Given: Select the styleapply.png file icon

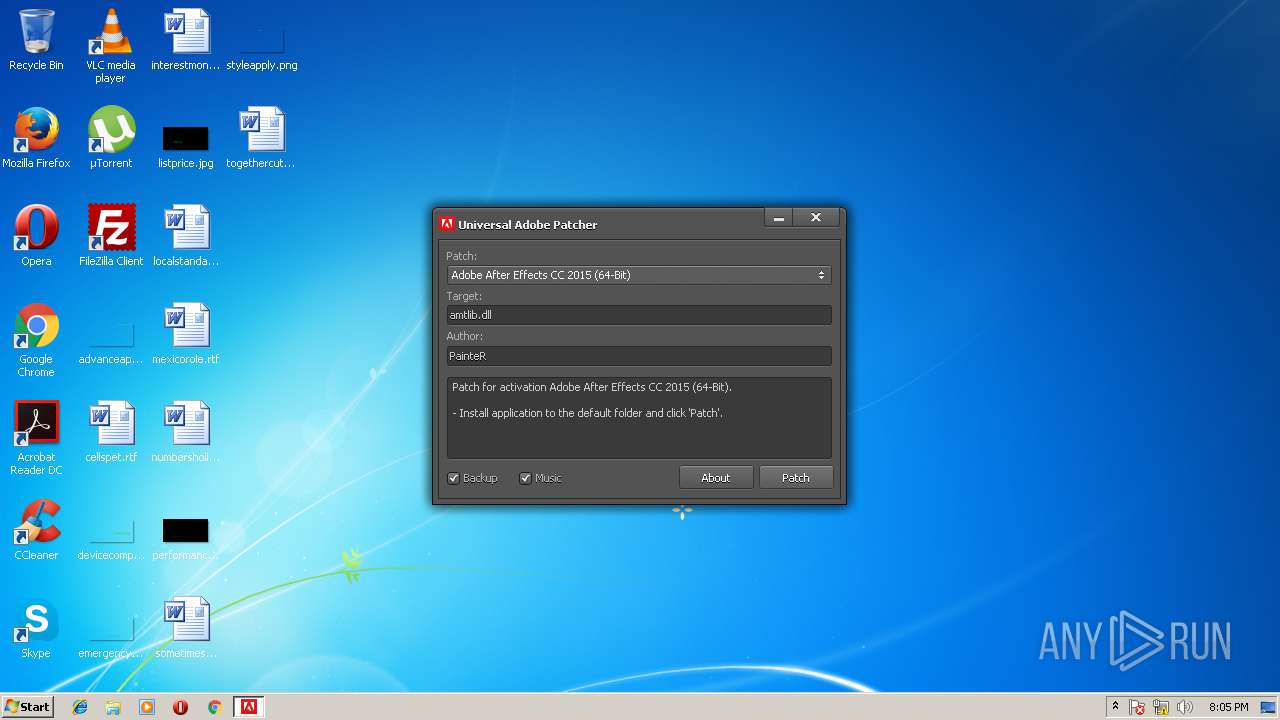Looking at the screenshot, I should [261, 40].
